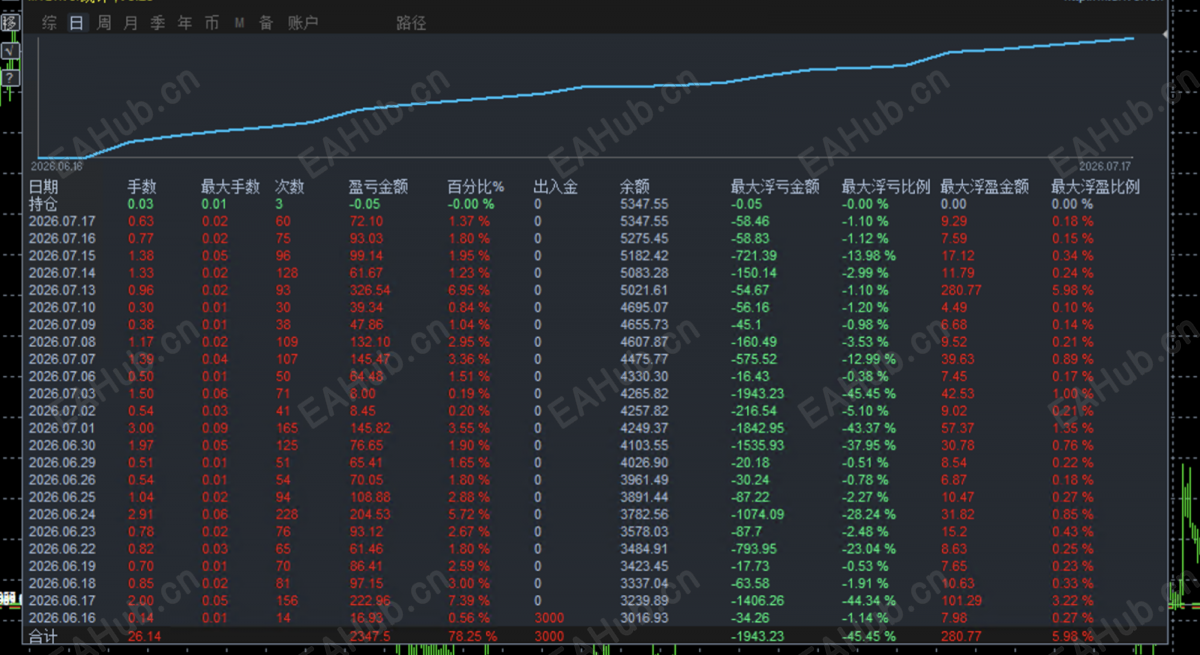Click the 出入金 column header
1200x655 pixels.
point(556,186)
